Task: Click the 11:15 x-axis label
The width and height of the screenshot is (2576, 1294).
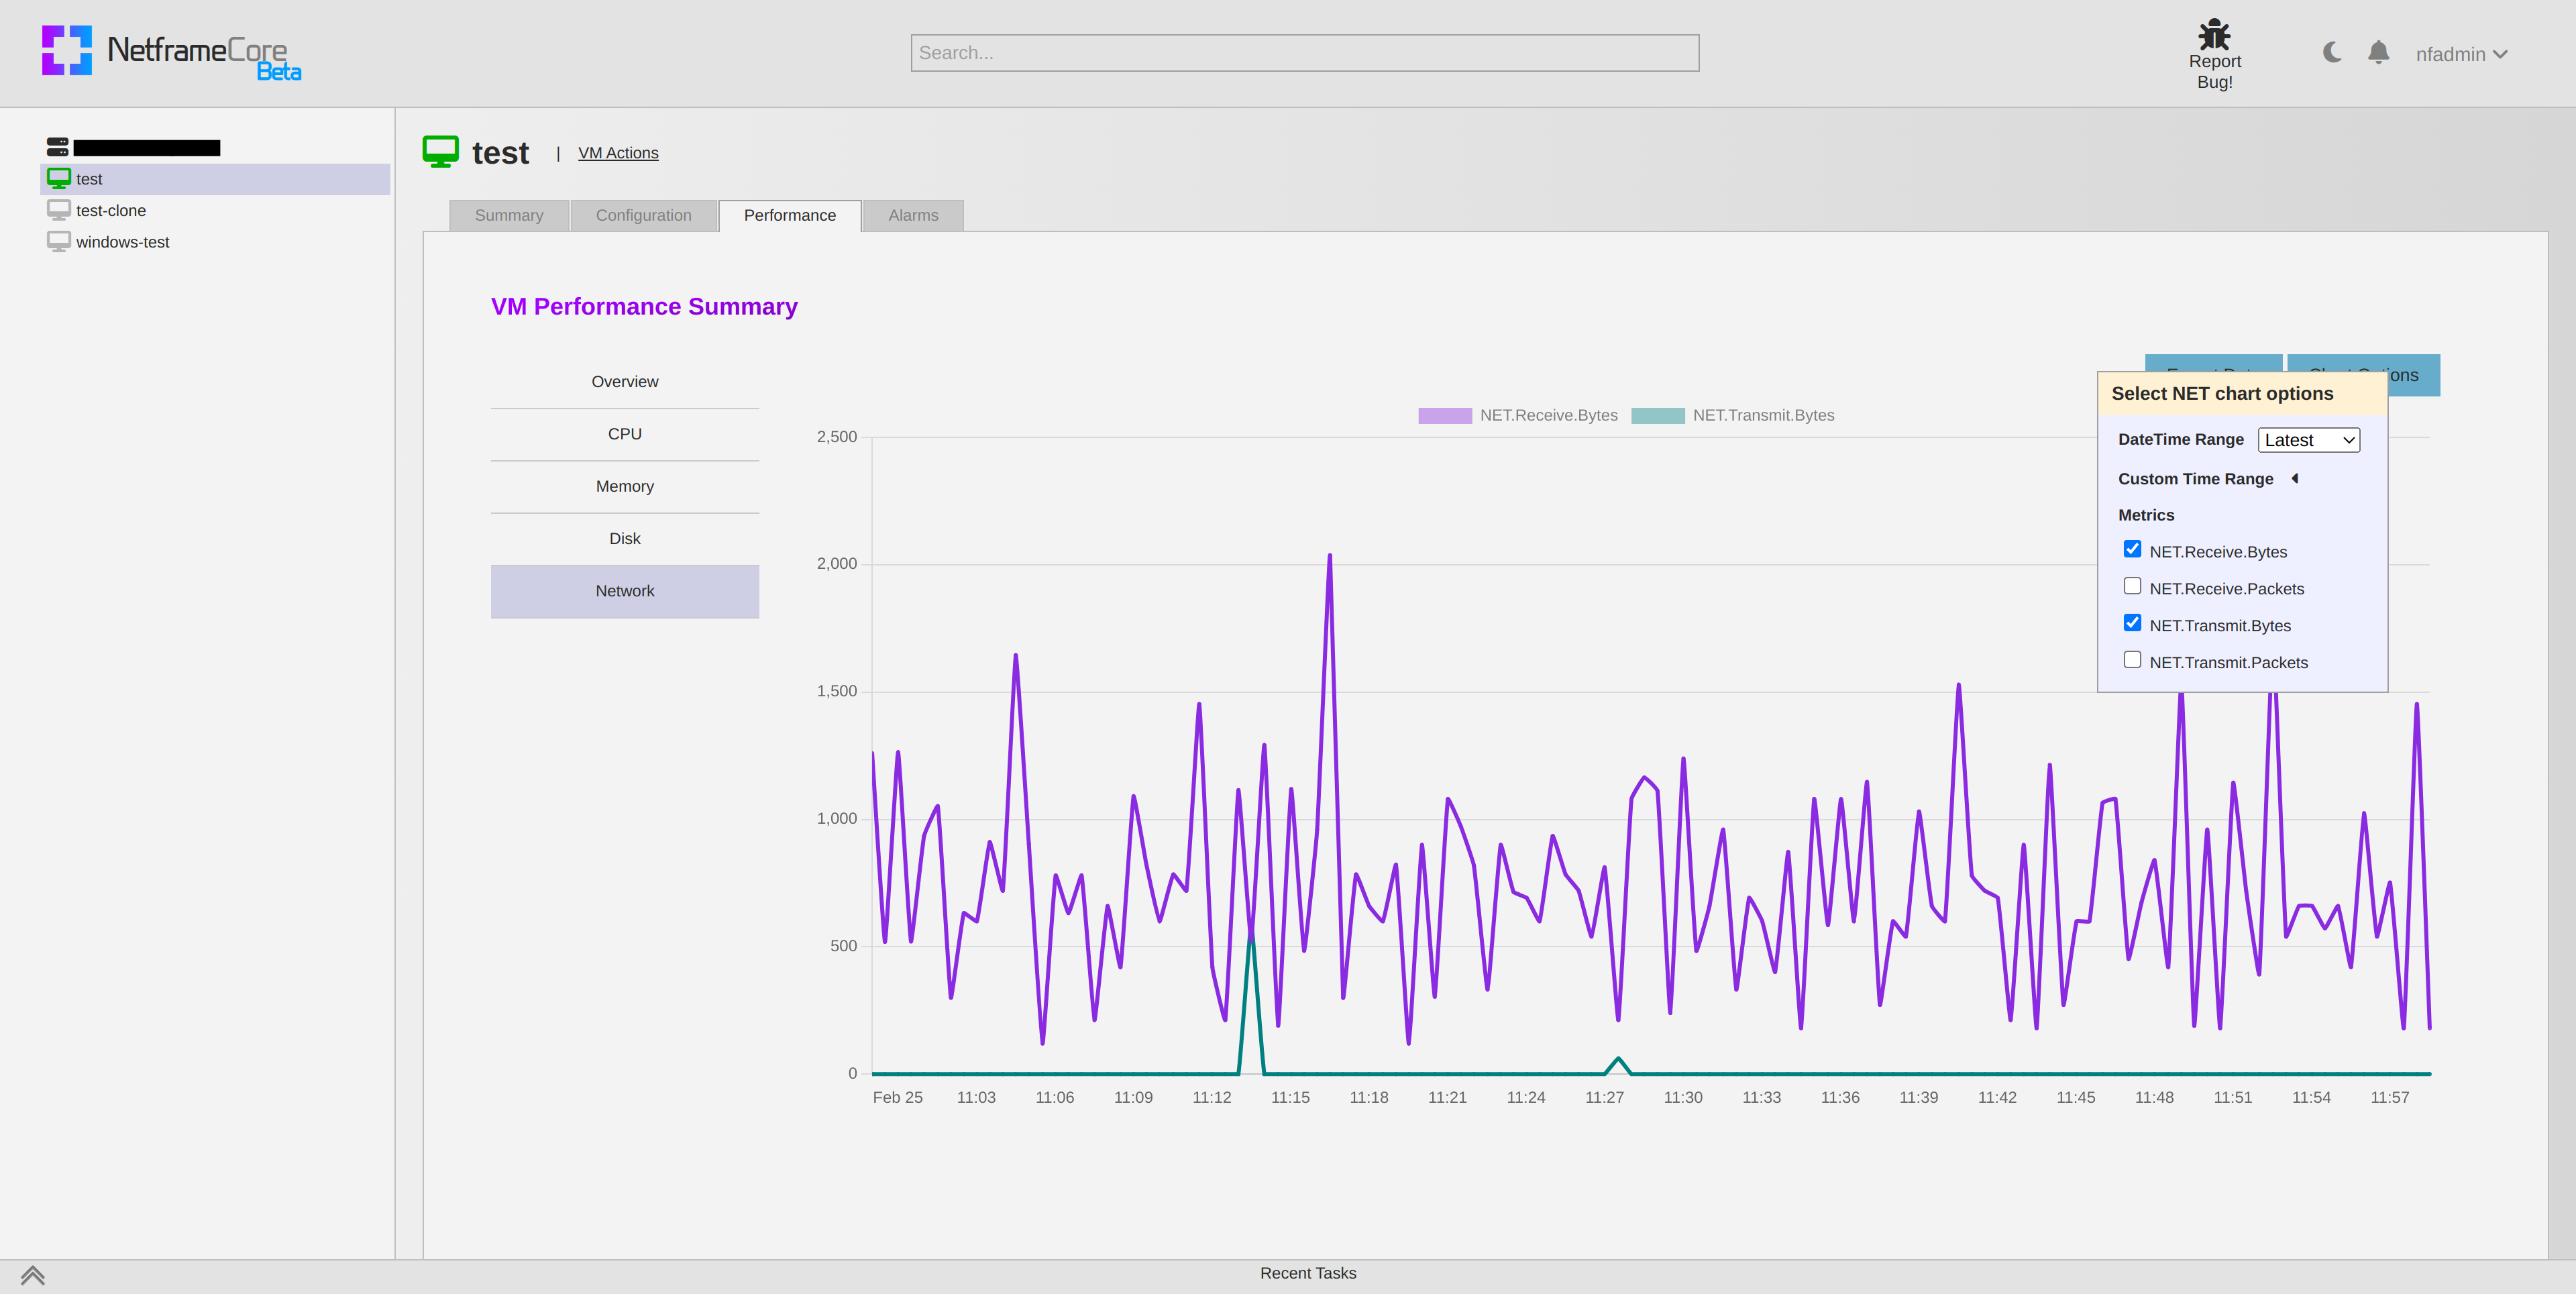Action: 1290,1097
